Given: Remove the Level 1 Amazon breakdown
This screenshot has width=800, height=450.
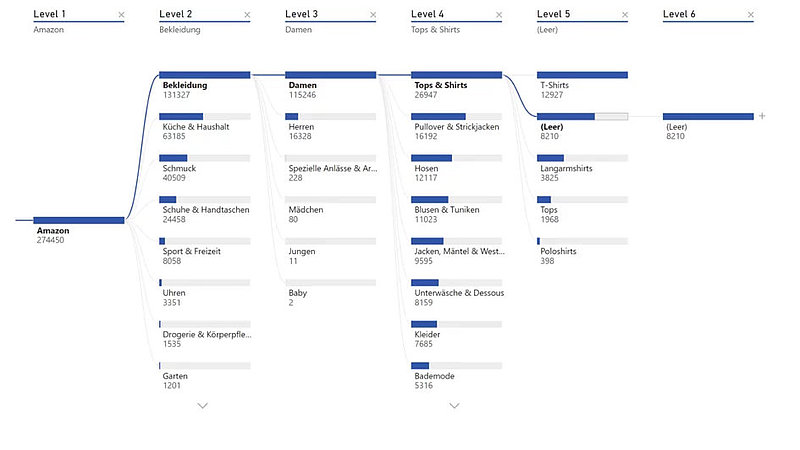Looking at the screenshot, I should pyautogui.click(x=121, y=15).
